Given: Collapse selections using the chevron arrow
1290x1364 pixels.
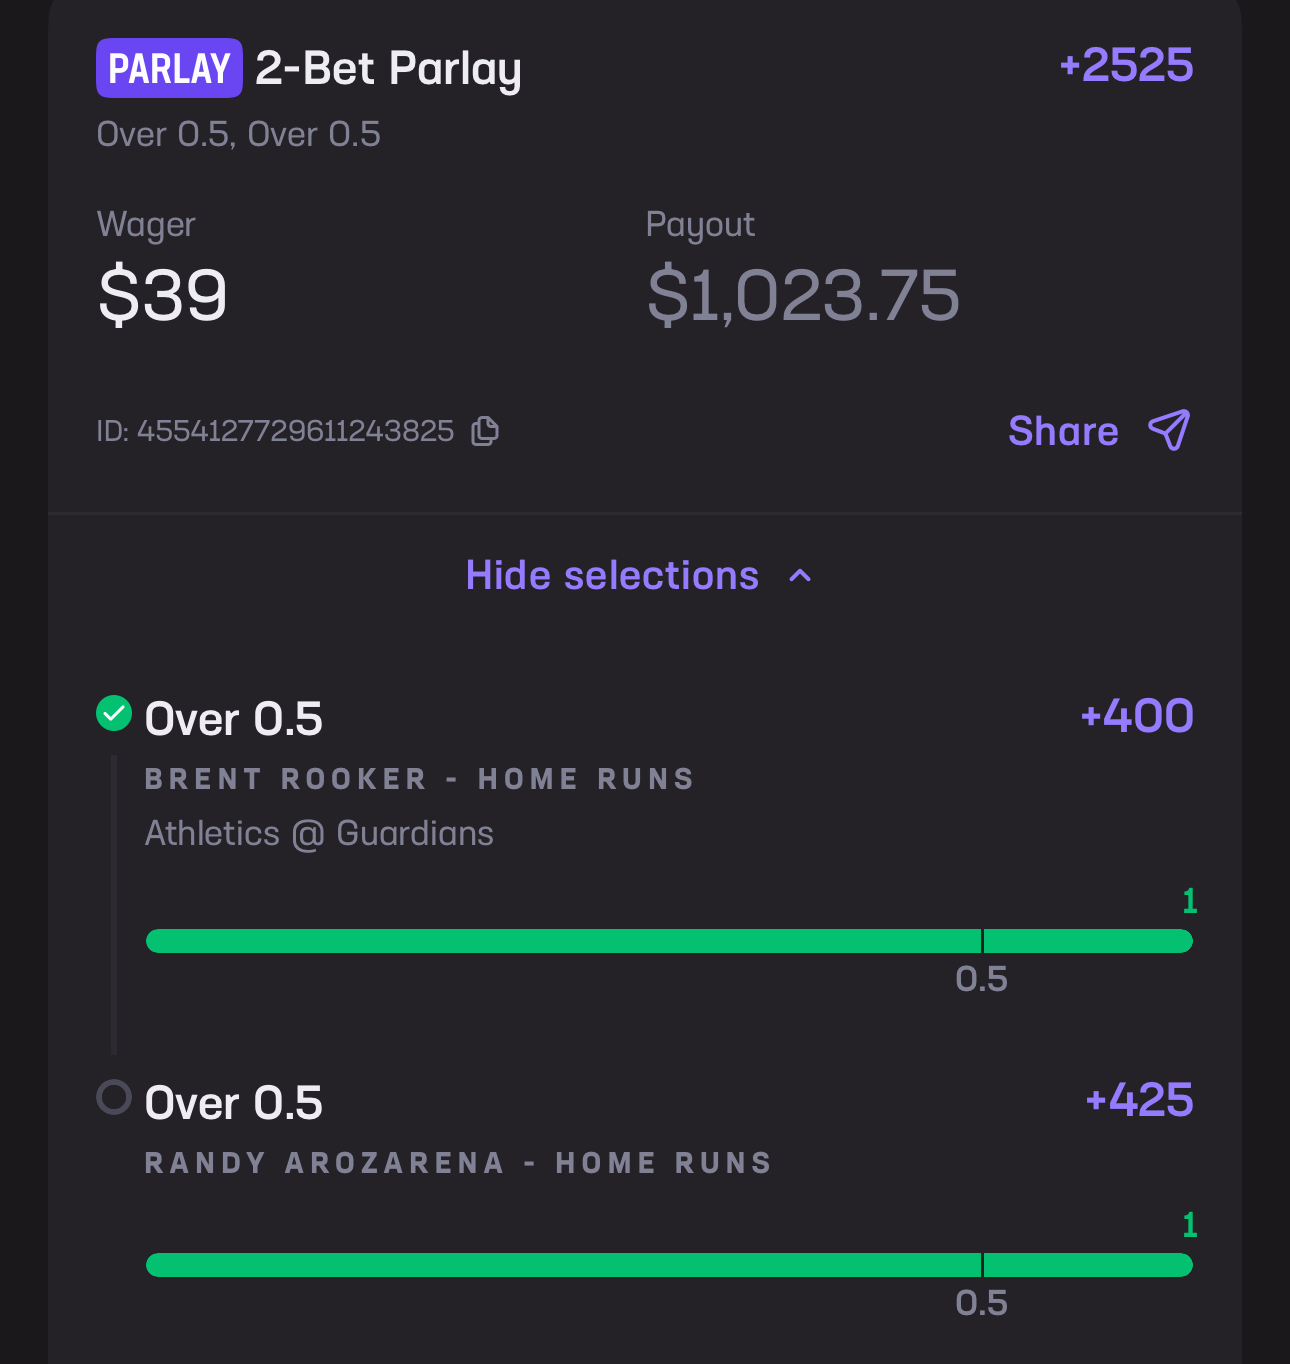Looking at the screenshot, I should coord(800,576).
